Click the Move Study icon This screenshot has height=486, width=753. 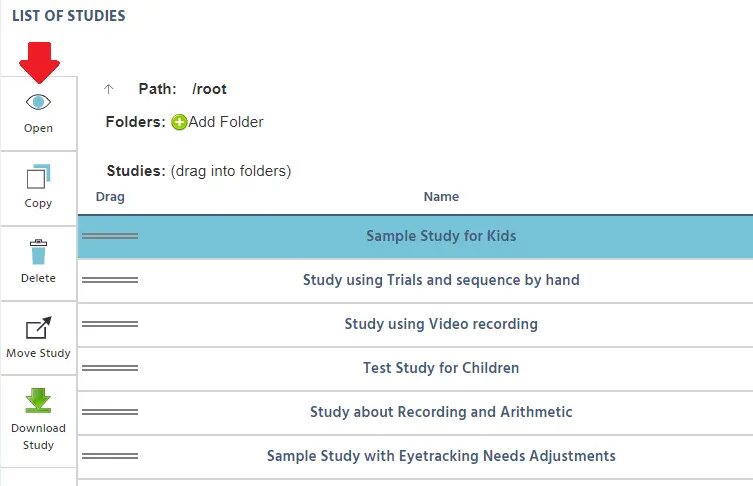(x=38, y=328)
